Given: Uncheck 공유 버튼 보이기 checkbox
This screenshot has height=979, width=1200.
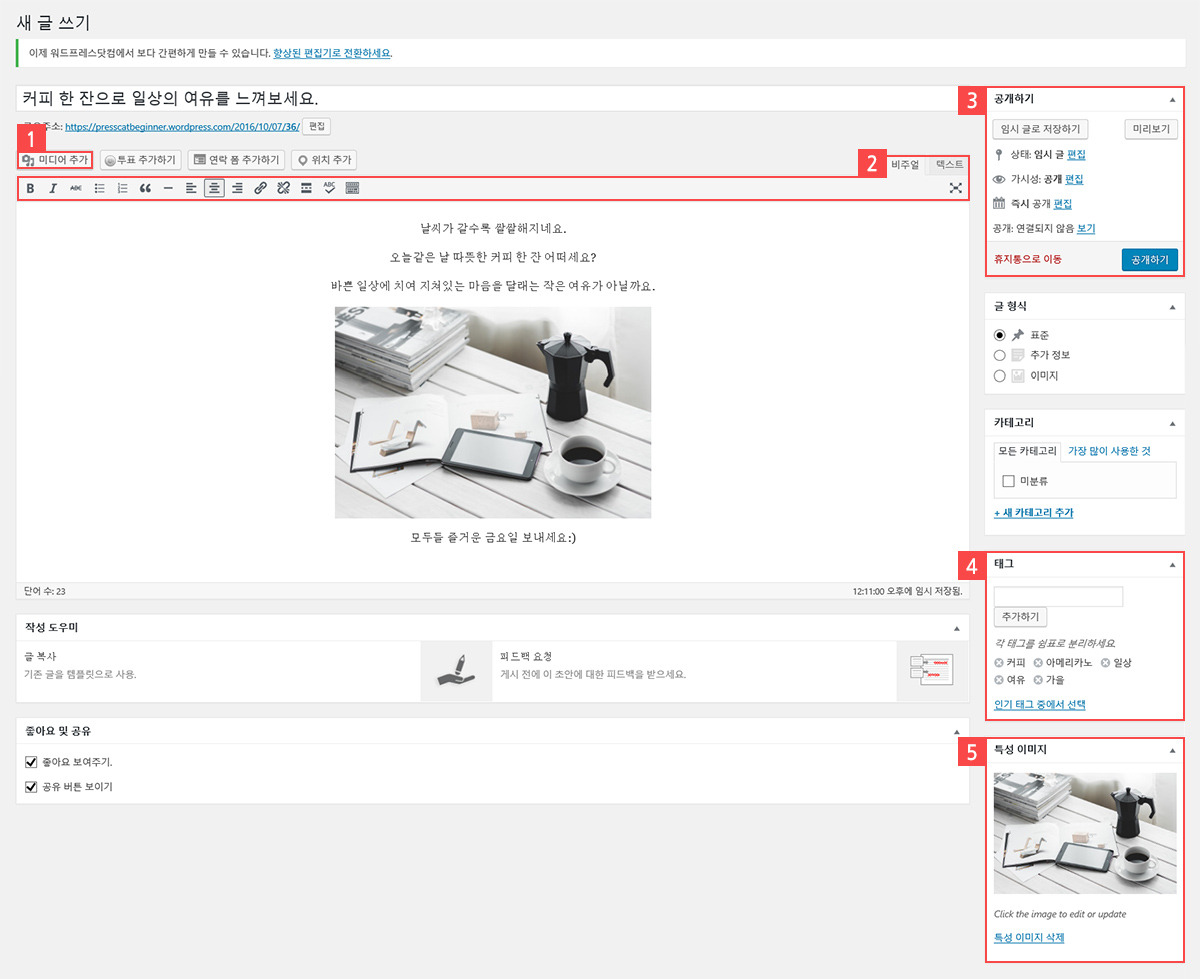Looking at the screenshot, I should [x=30, y=787].
